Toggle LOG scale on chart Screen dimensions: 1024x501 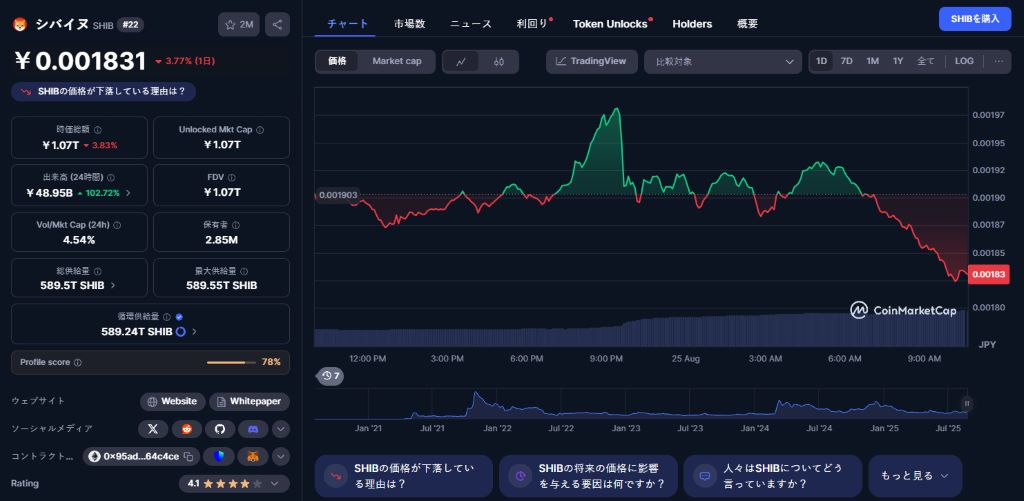click(x=964, y=61)
